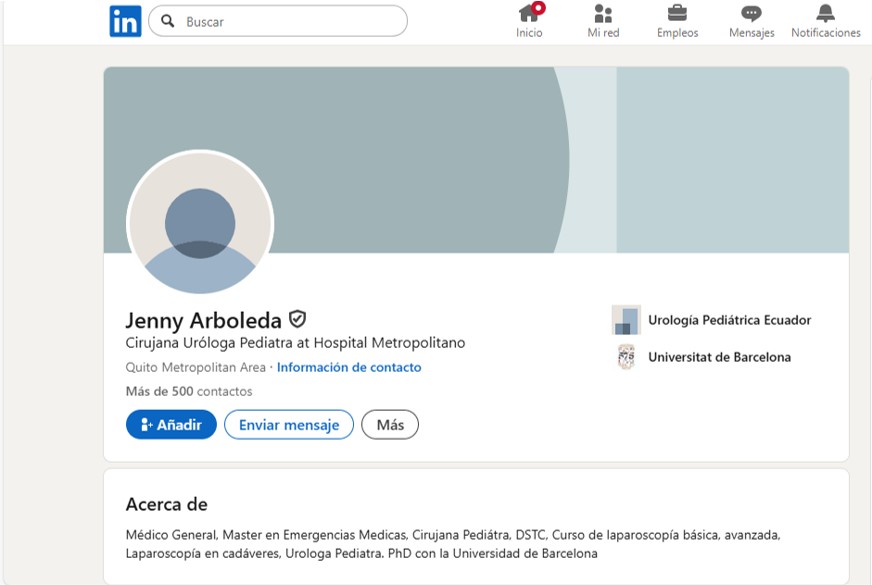872x585 pixels.
Task: Open the Universitat de Barcelona text link
Action: (719, 357)
